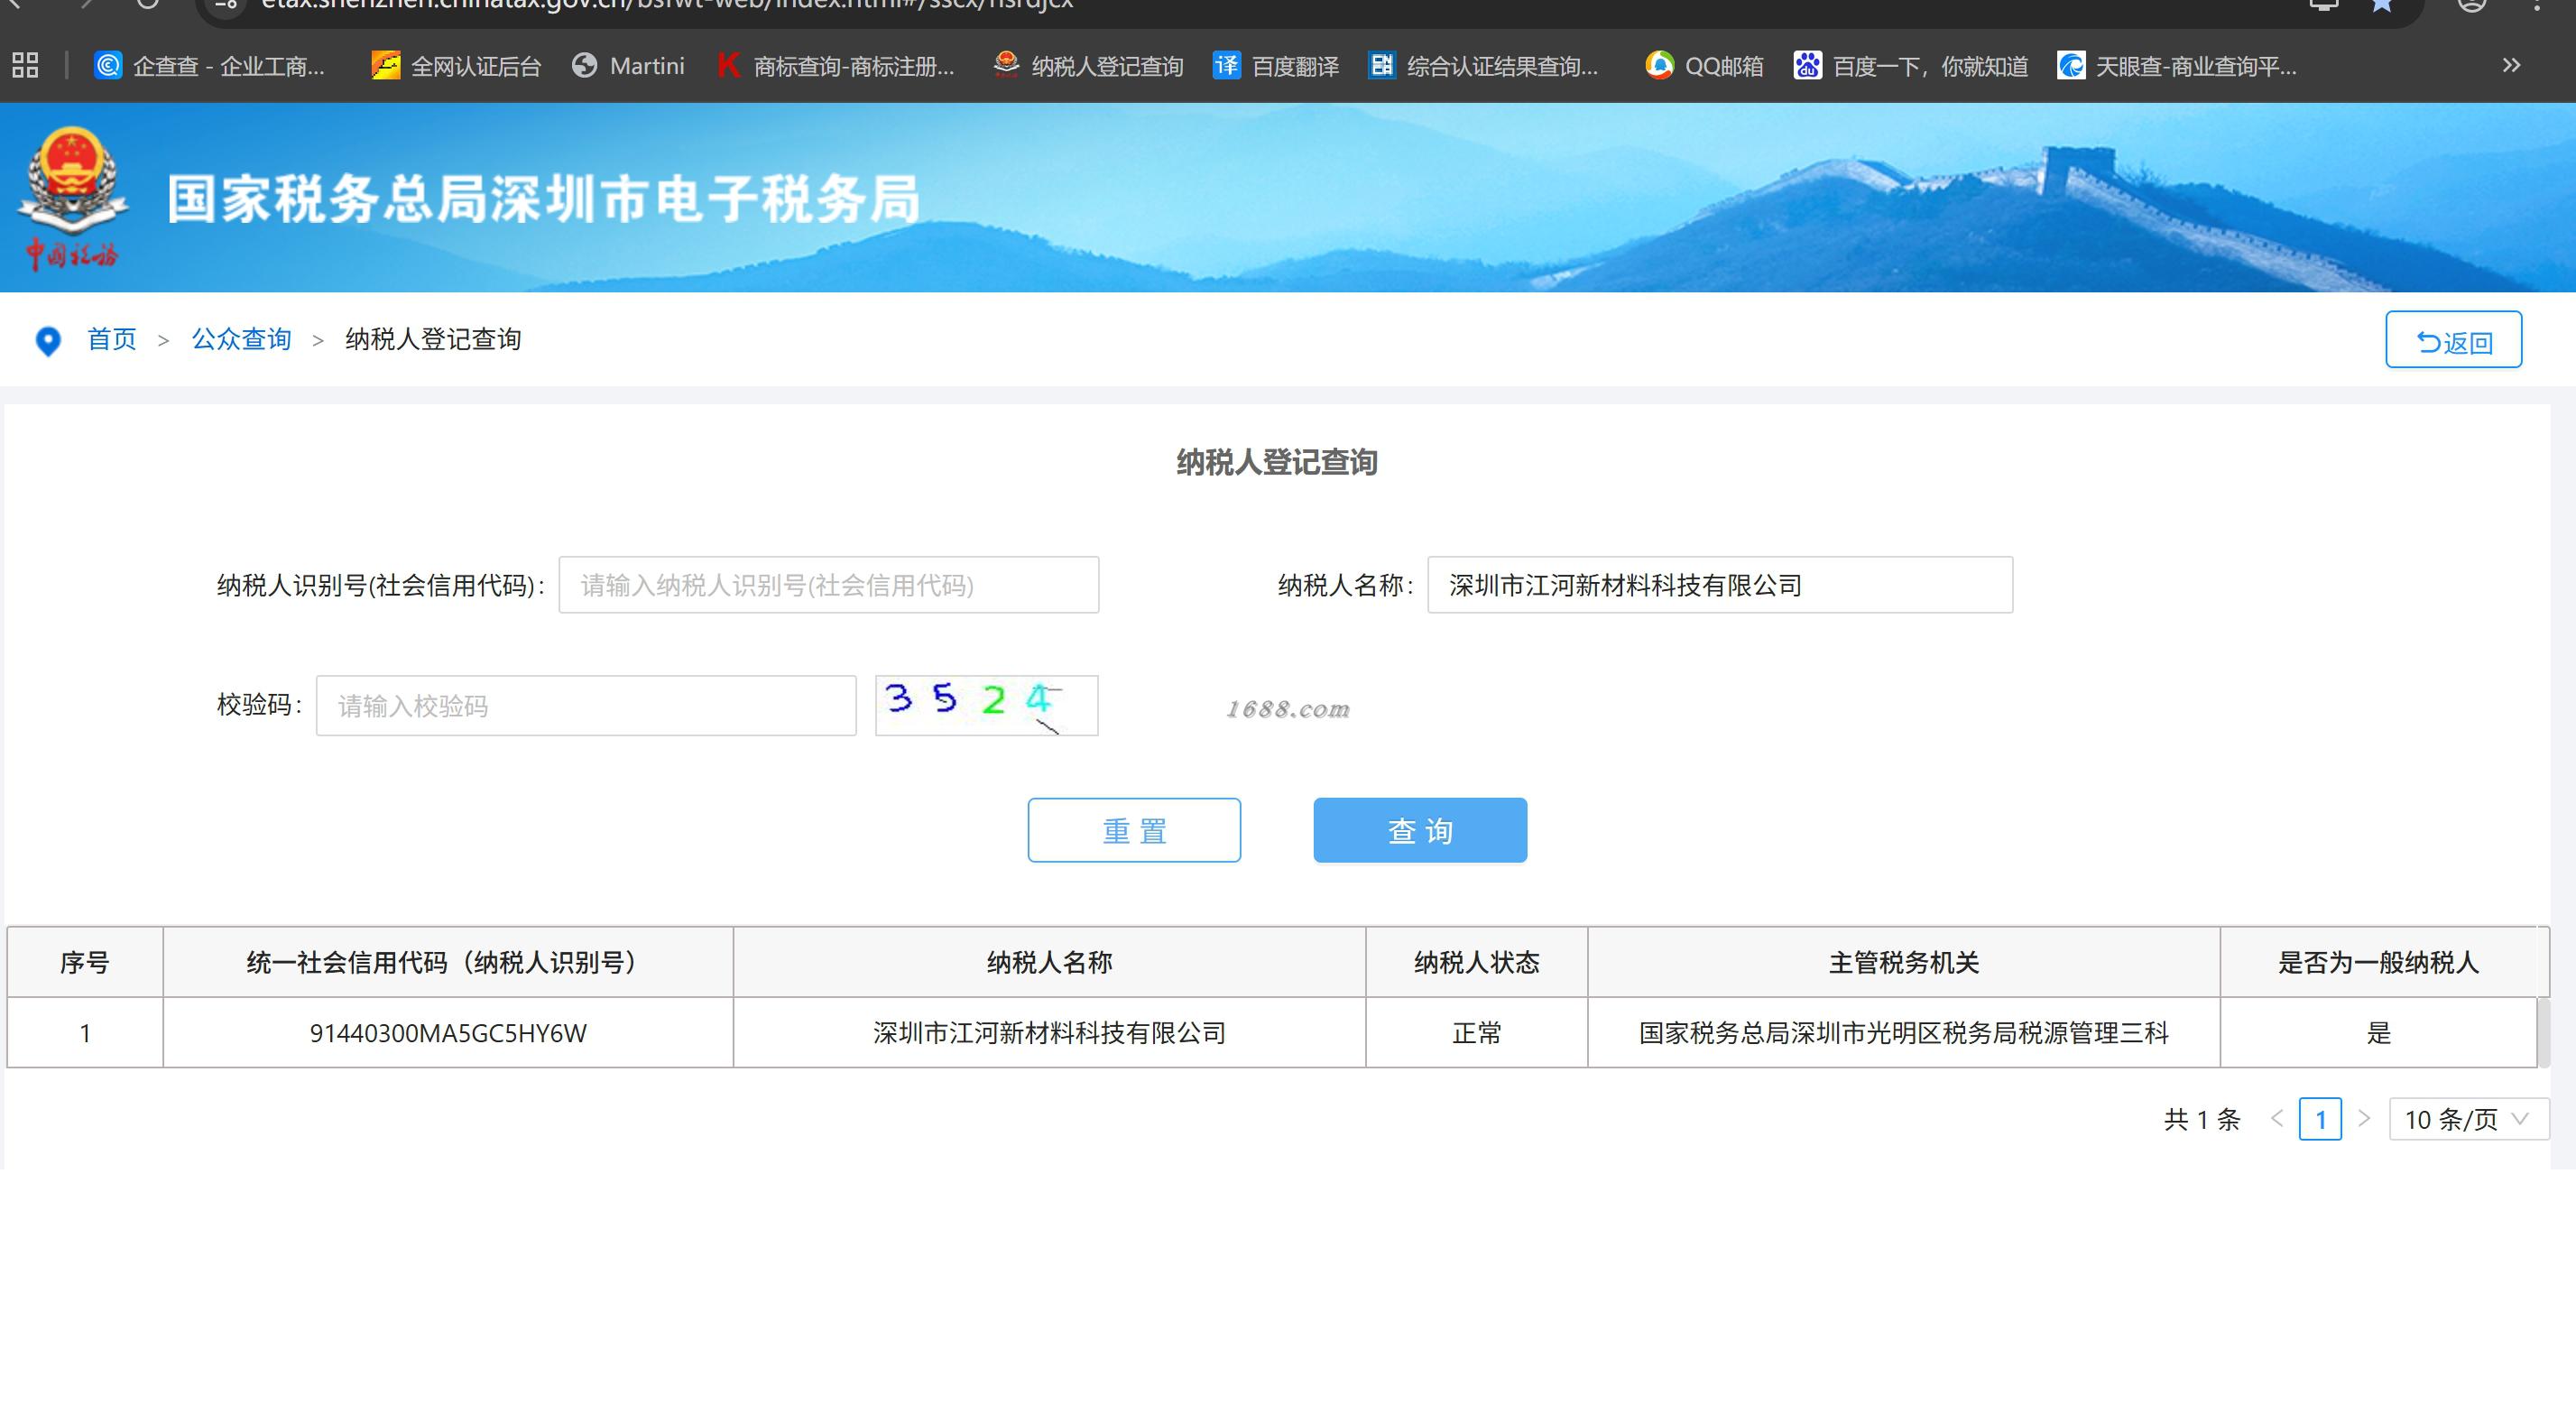Expand hidden bookmarks with double chevron
This screenshot has width=2576, height=1414.
tap(2511, 66)
